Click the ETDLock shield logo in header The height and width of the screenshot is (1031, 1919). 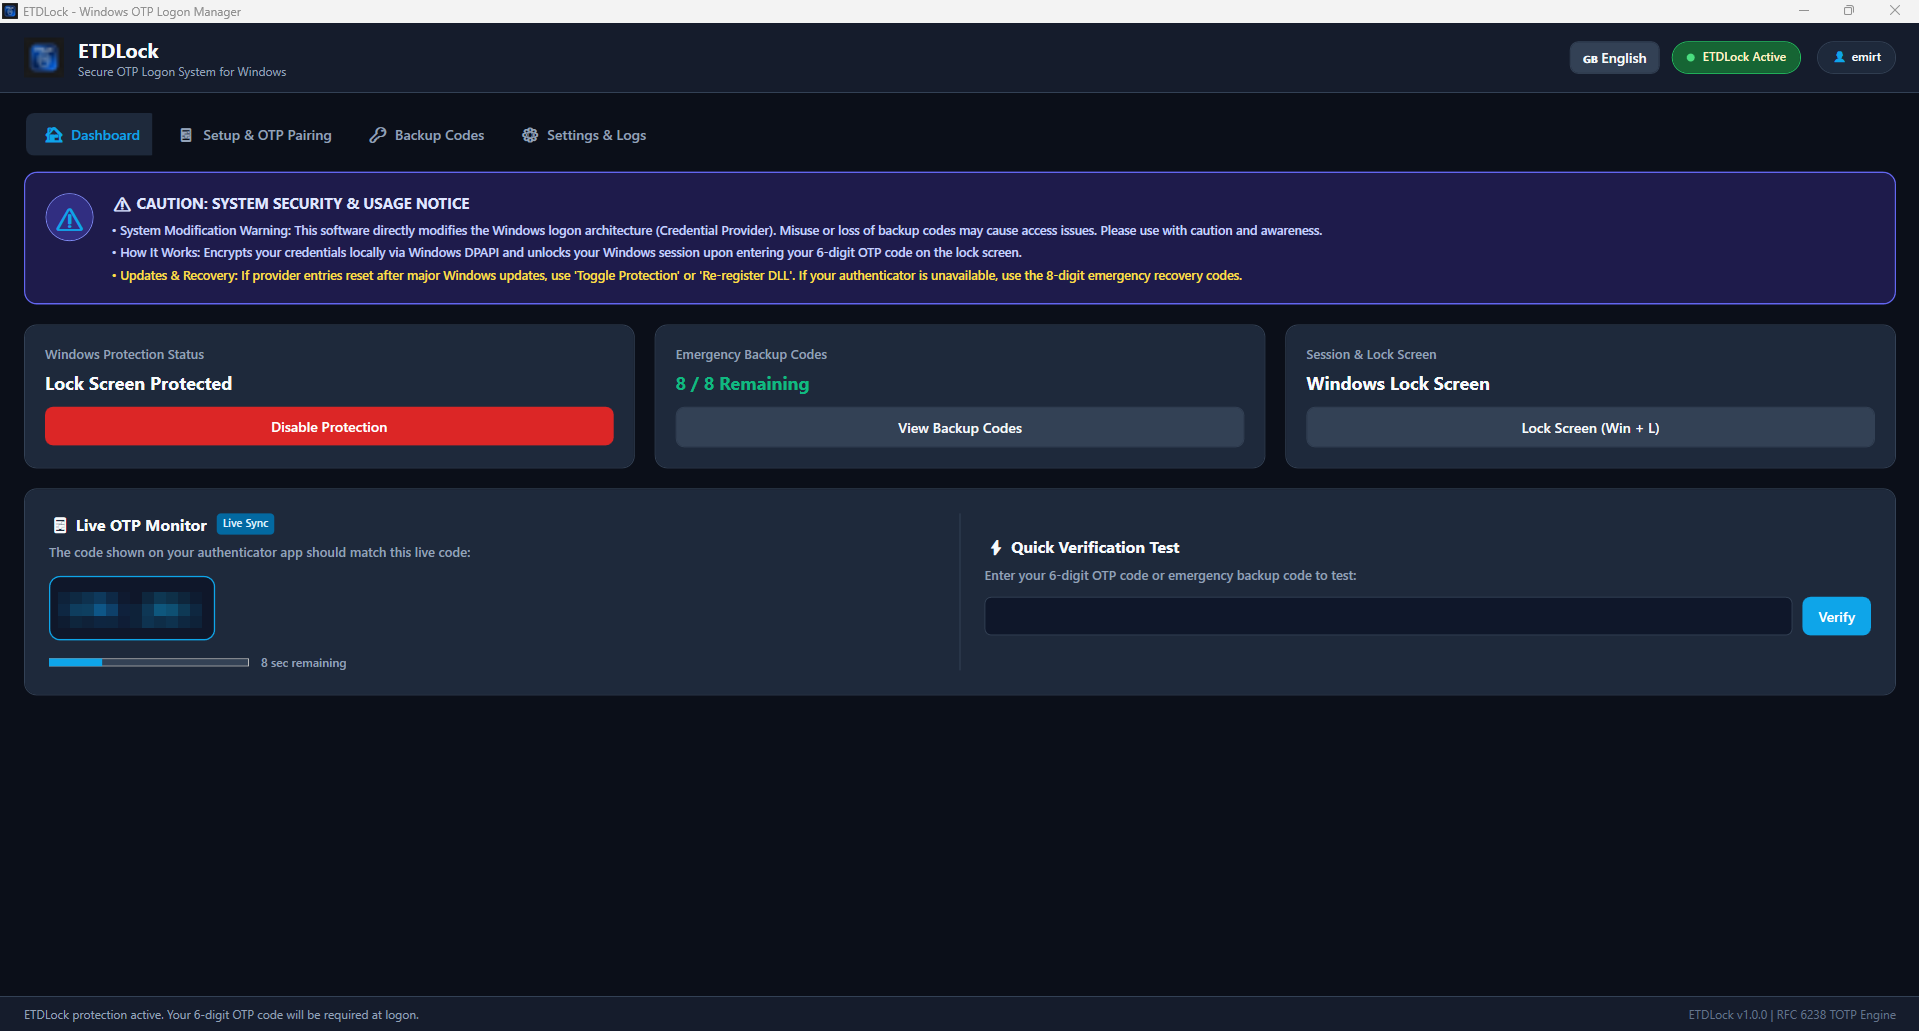coord(43,58)
